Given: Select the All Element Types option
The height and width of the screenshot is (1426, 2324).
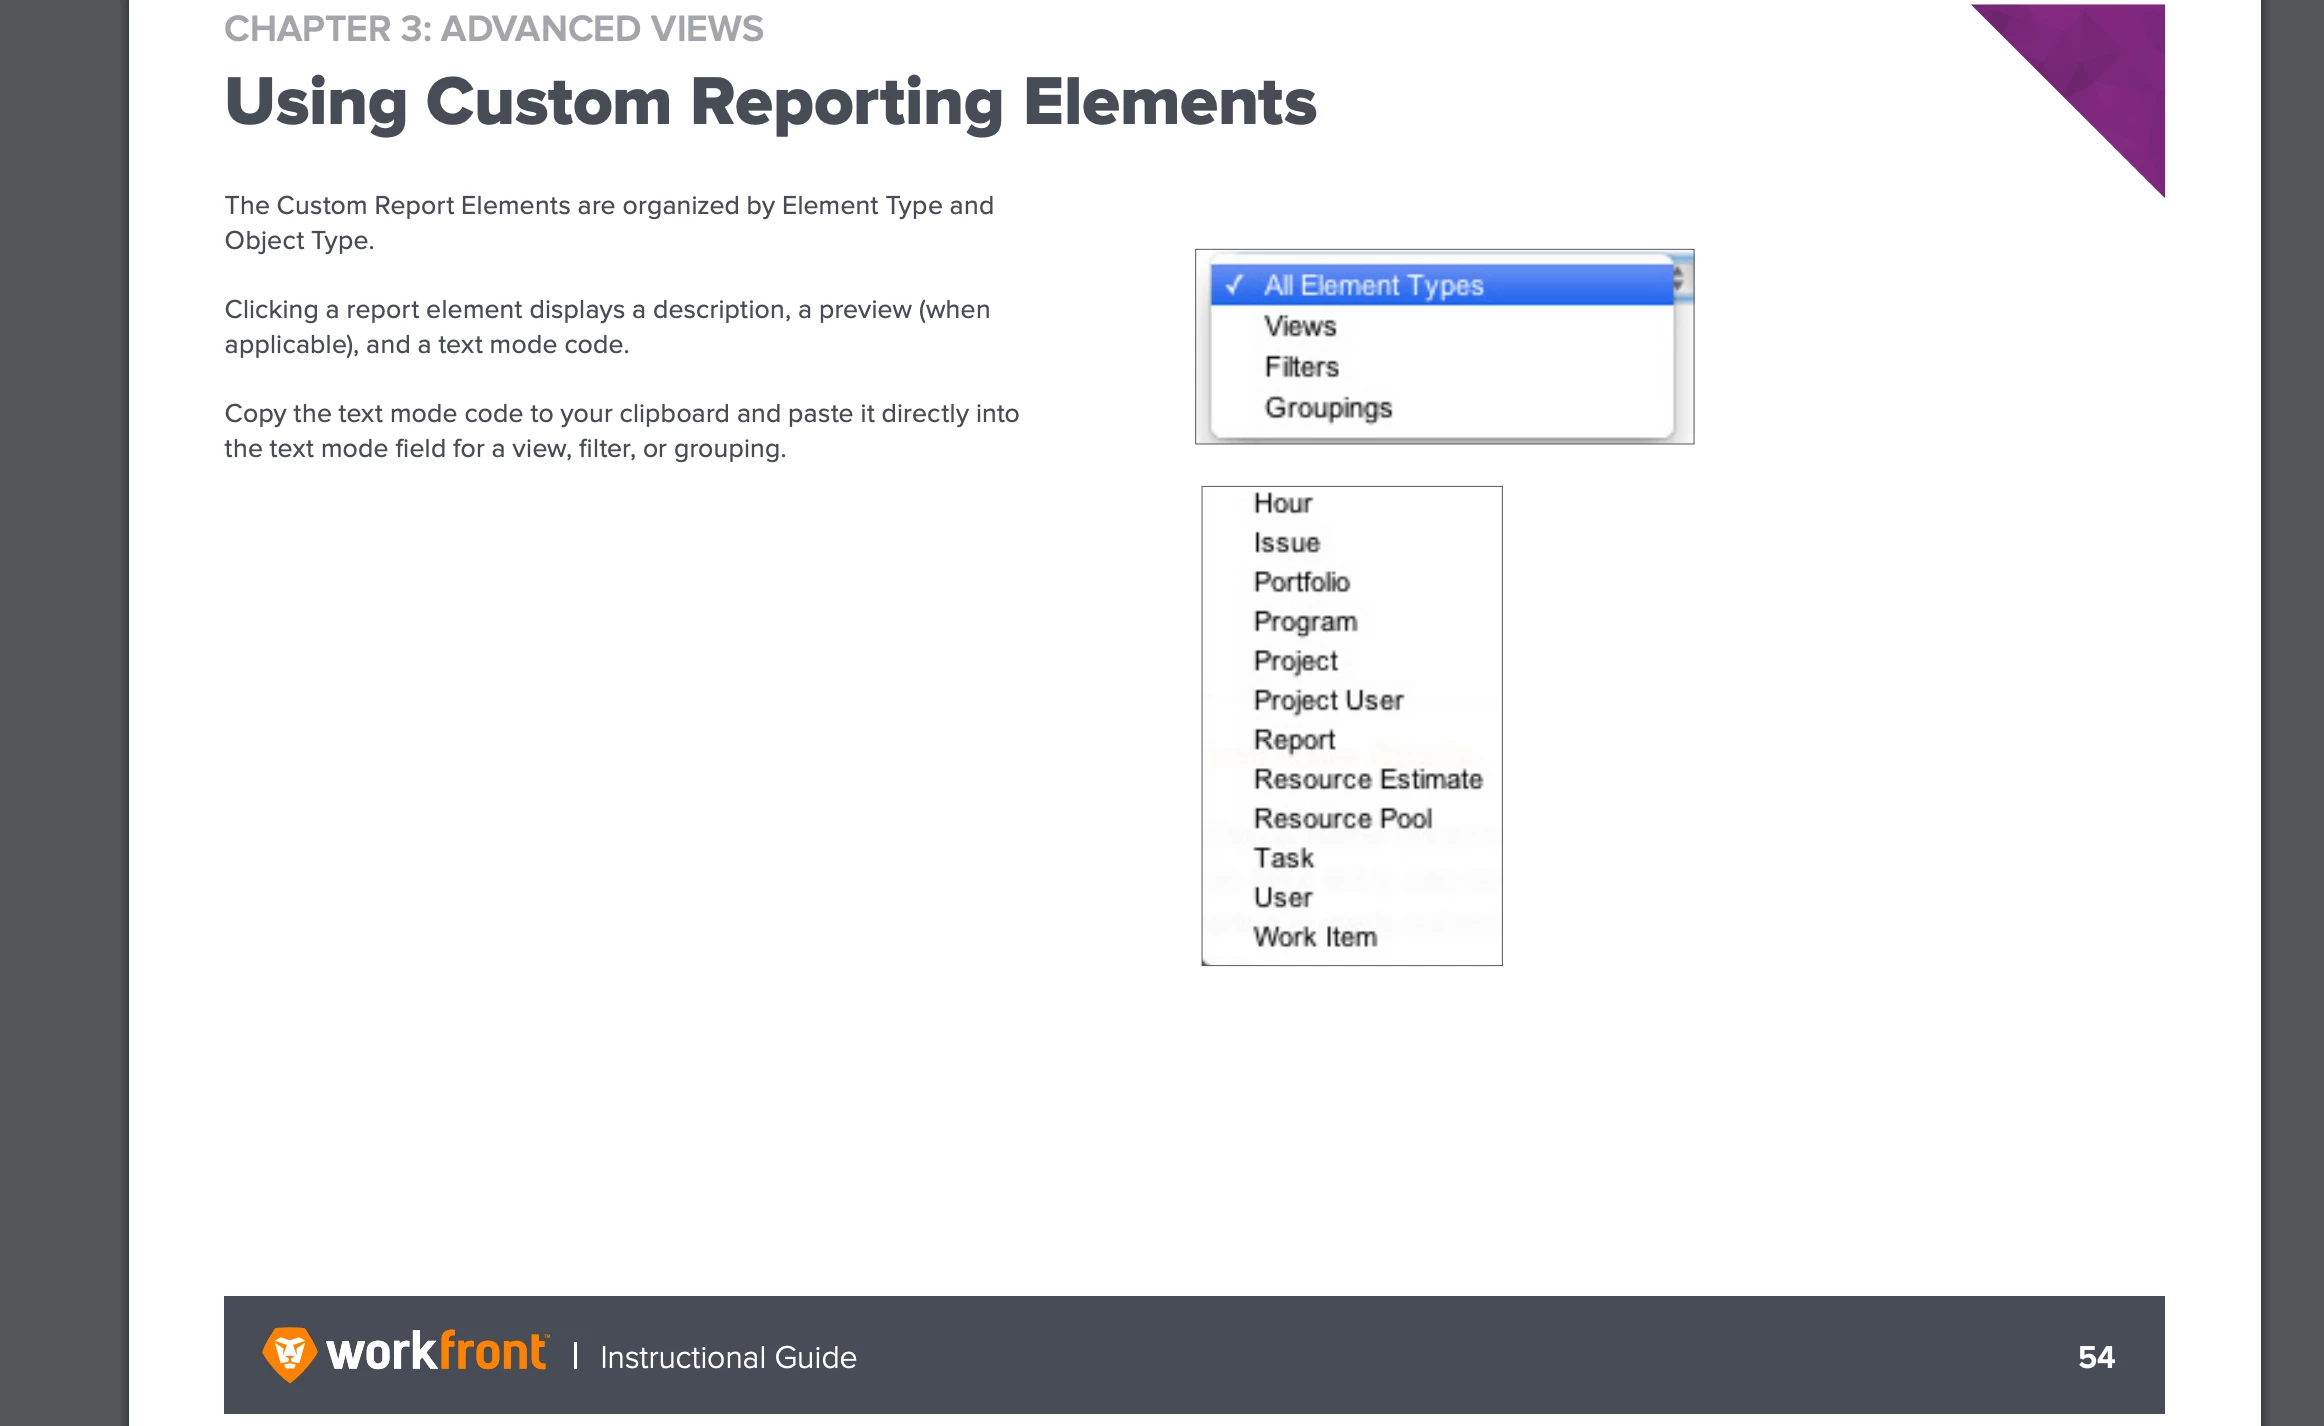Looking at the screenshot, I should [x=1441, y=285].
